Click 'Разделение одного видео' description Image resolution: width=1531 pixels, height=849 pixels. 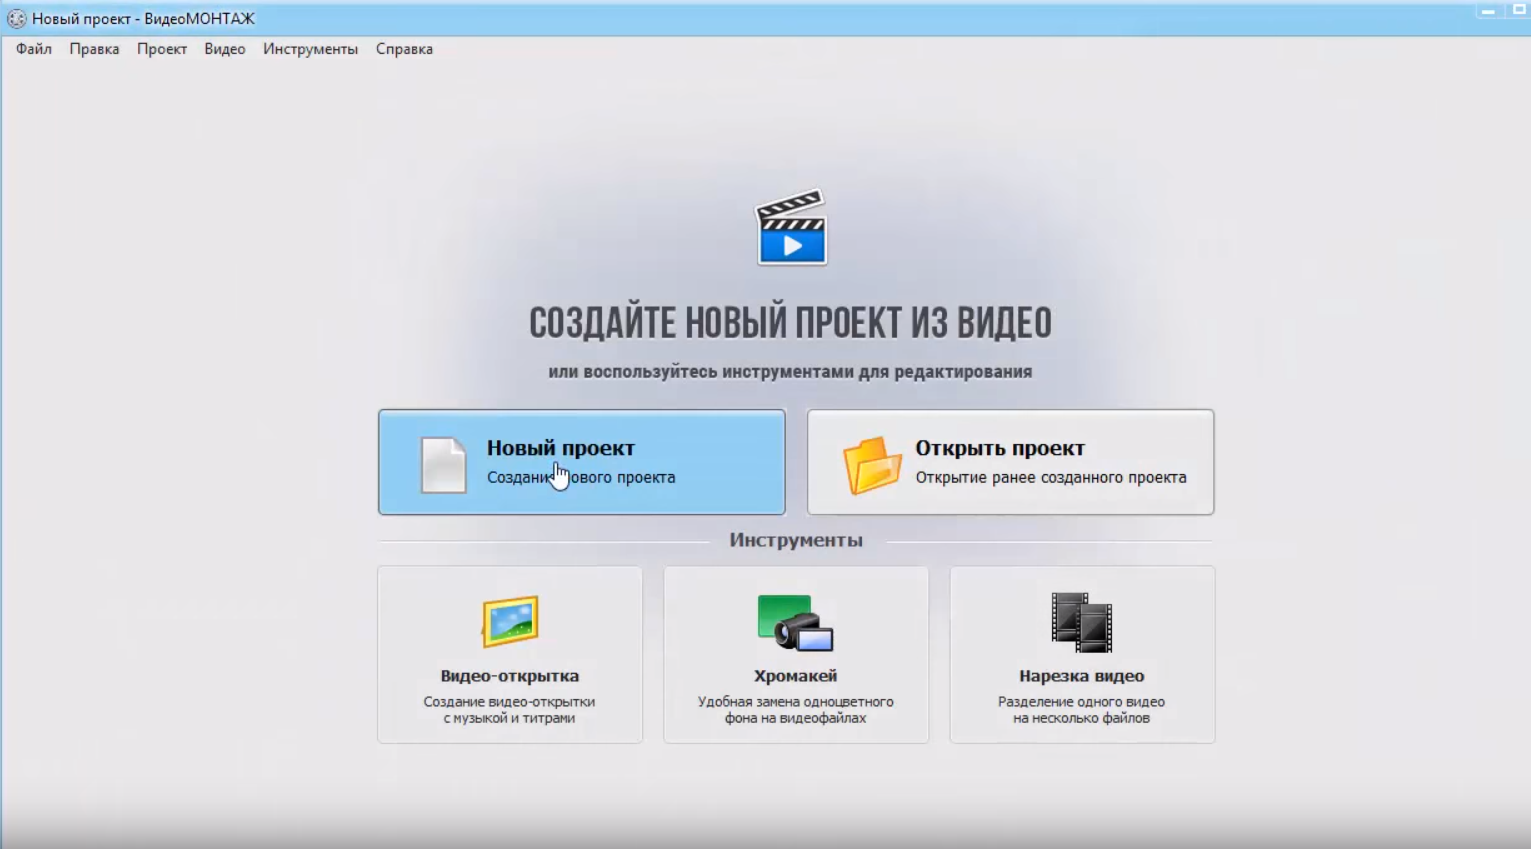click(1081, 710)
